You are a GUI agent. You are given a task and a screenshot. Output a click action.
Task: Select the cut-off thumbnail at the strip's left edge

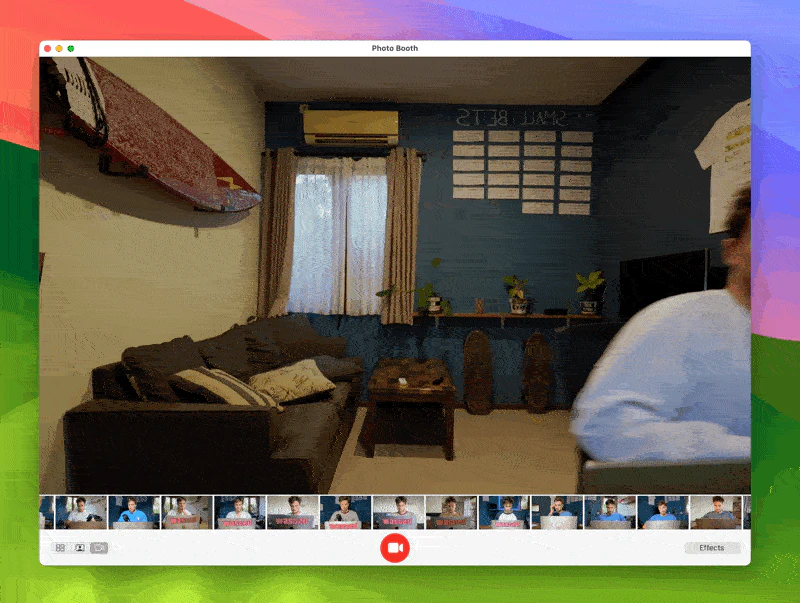[45, 512]
